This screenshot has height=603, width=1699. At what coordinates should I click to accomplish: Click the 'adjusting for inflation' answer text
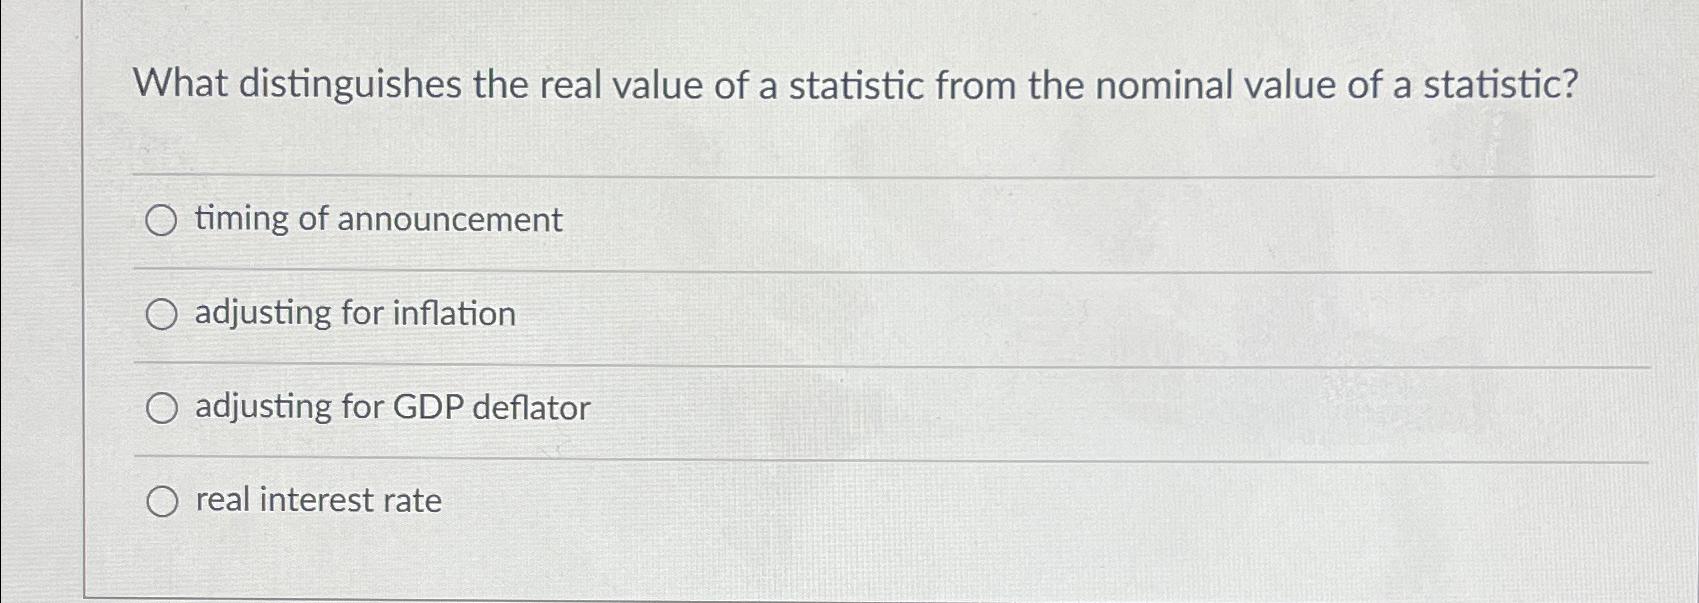tap(355, 314)
